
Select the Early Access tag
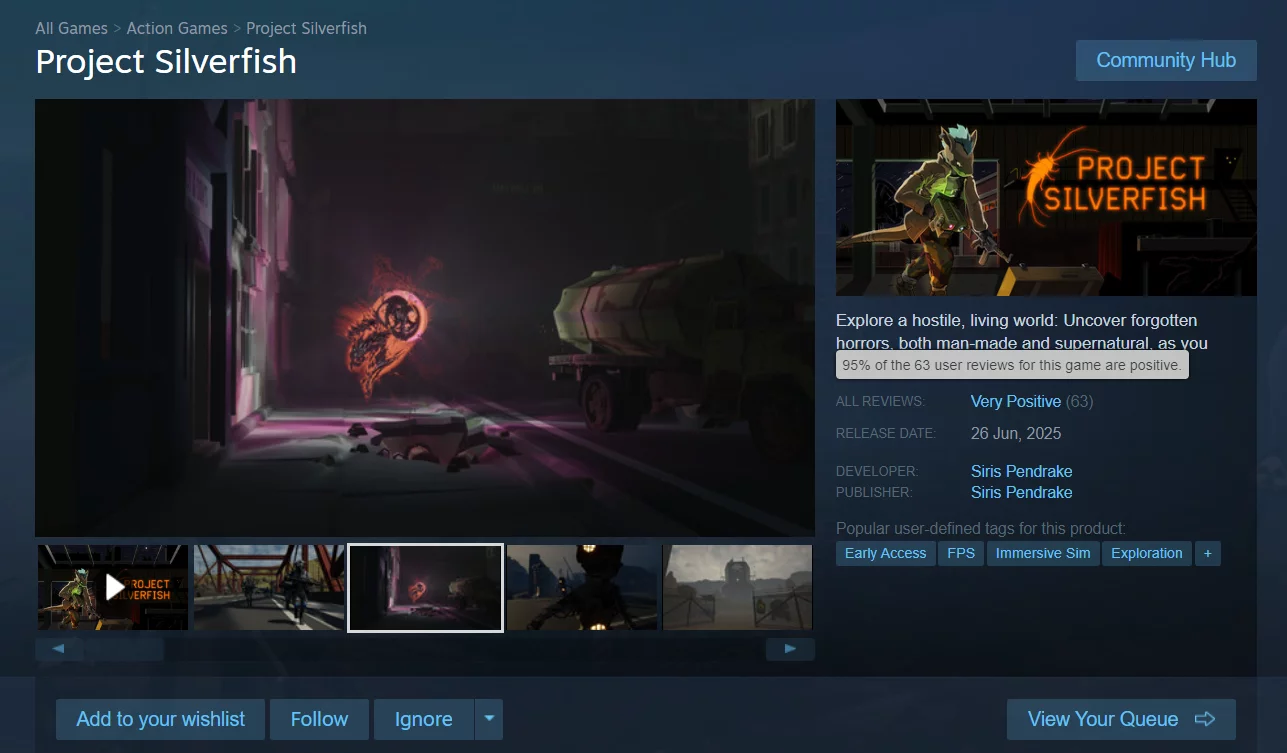click(x=886, y=553)
